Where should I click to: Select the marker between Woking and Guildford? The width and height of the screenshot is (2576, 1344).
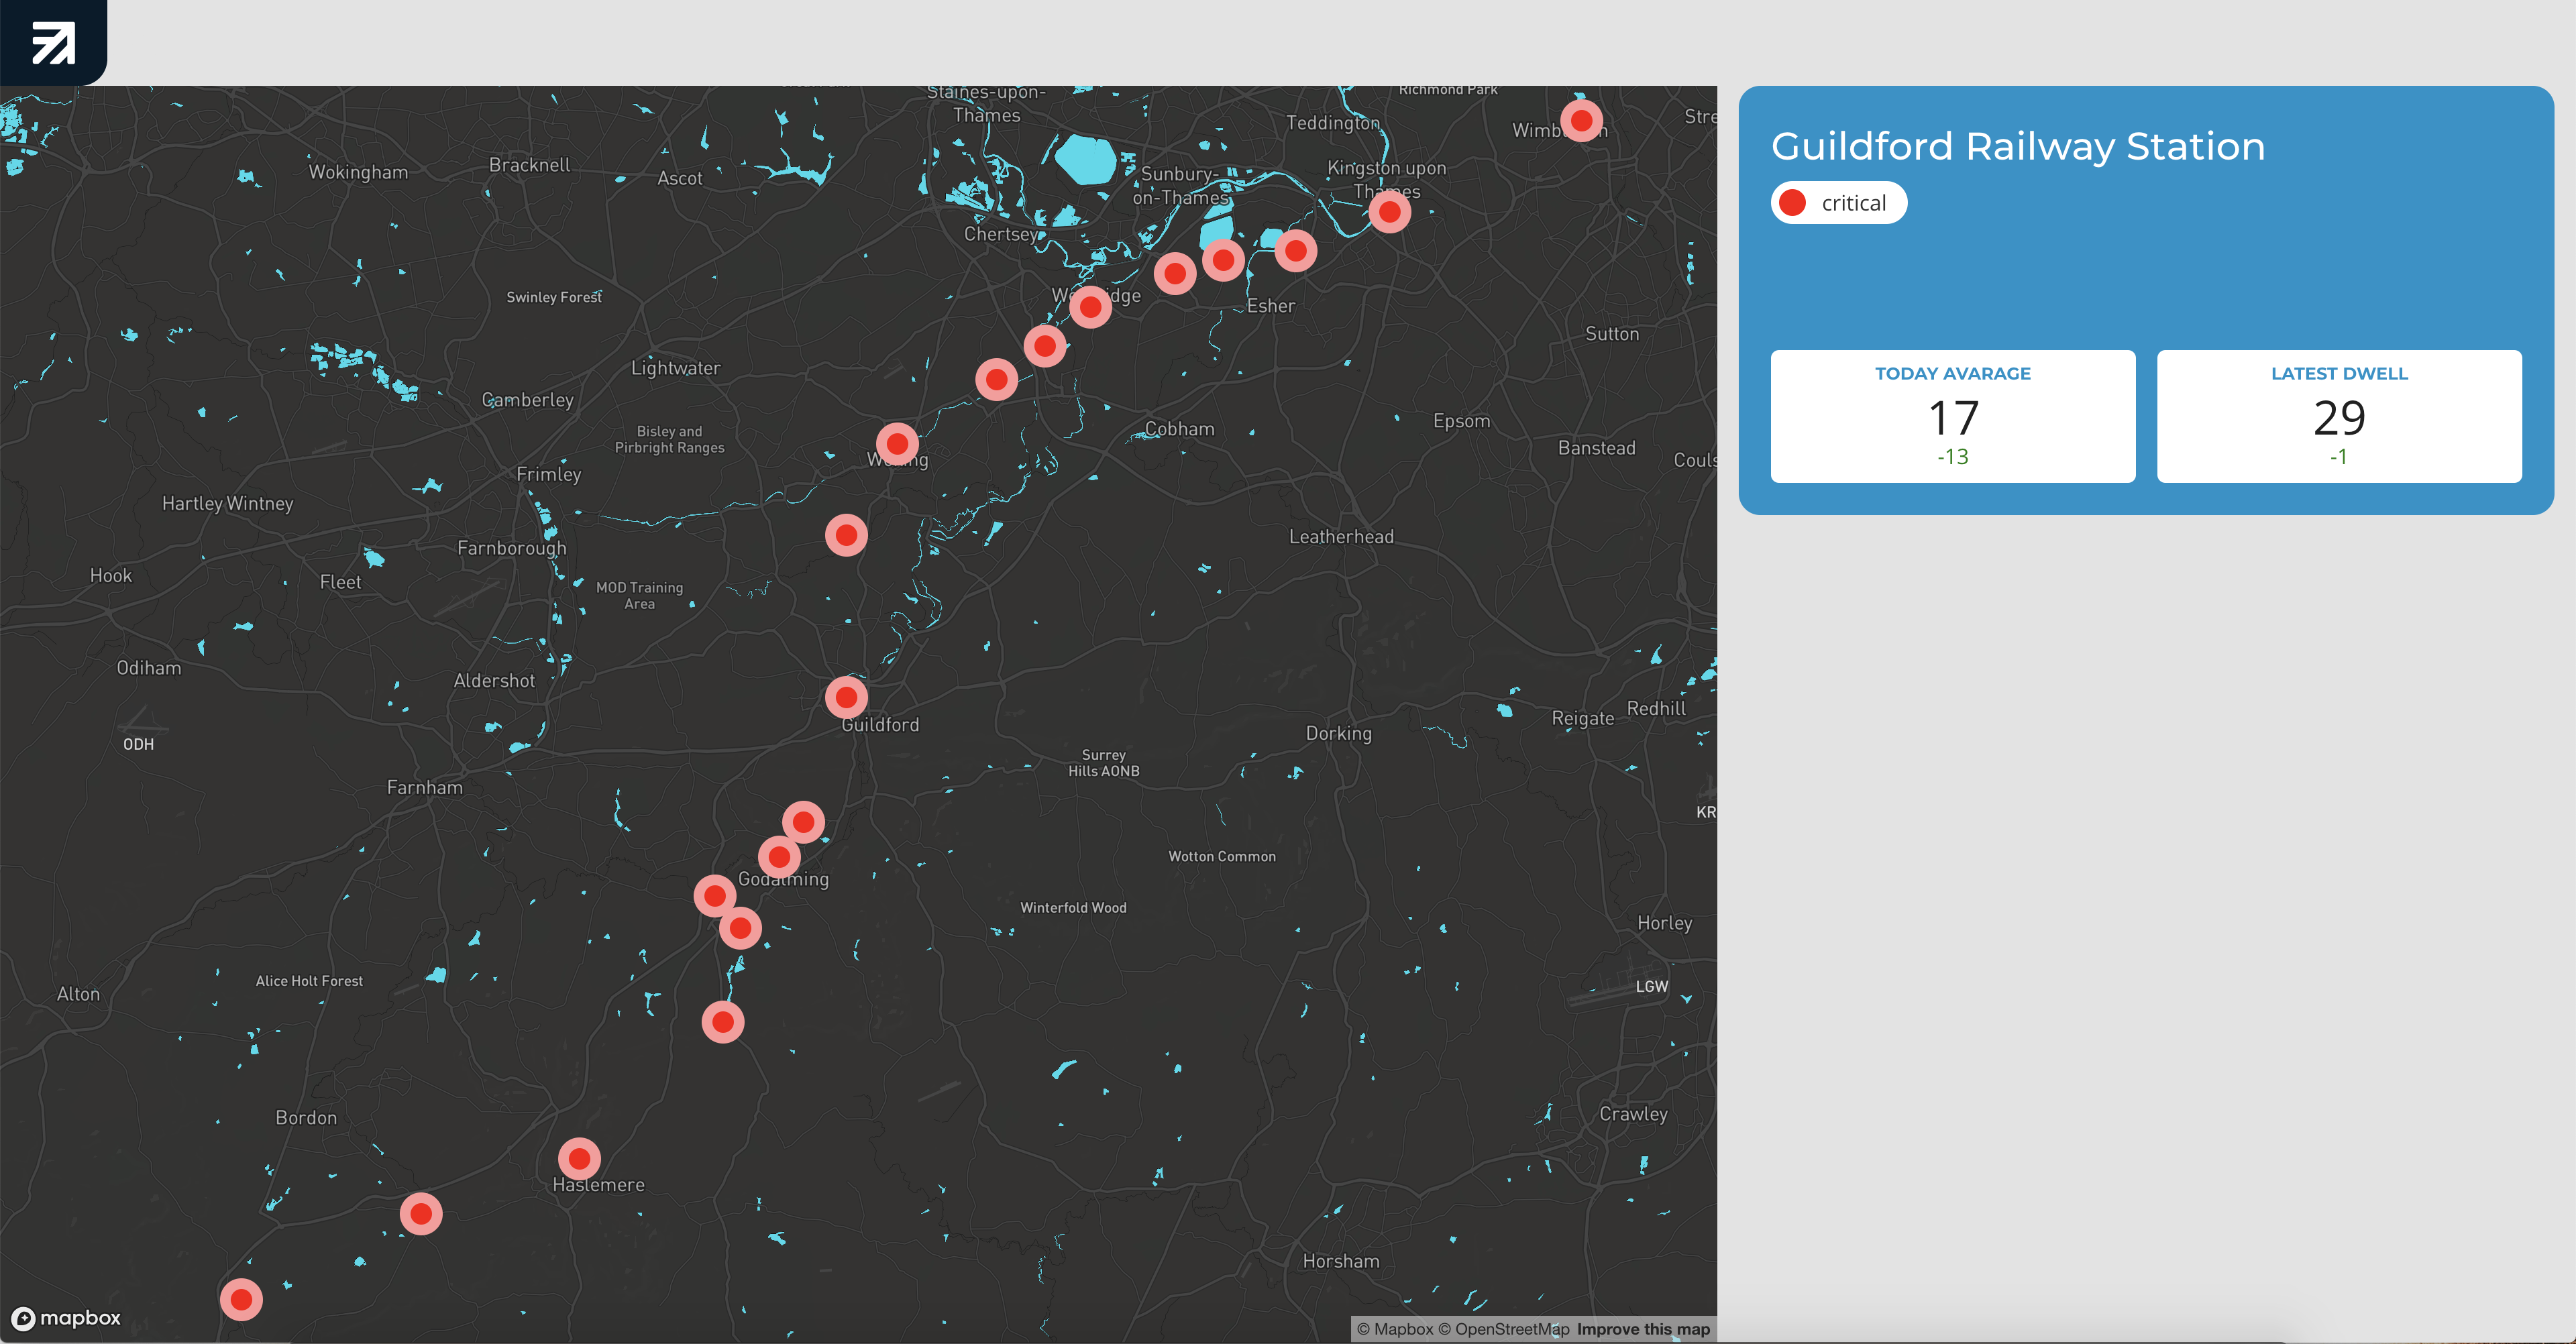(x=846, y=535)
